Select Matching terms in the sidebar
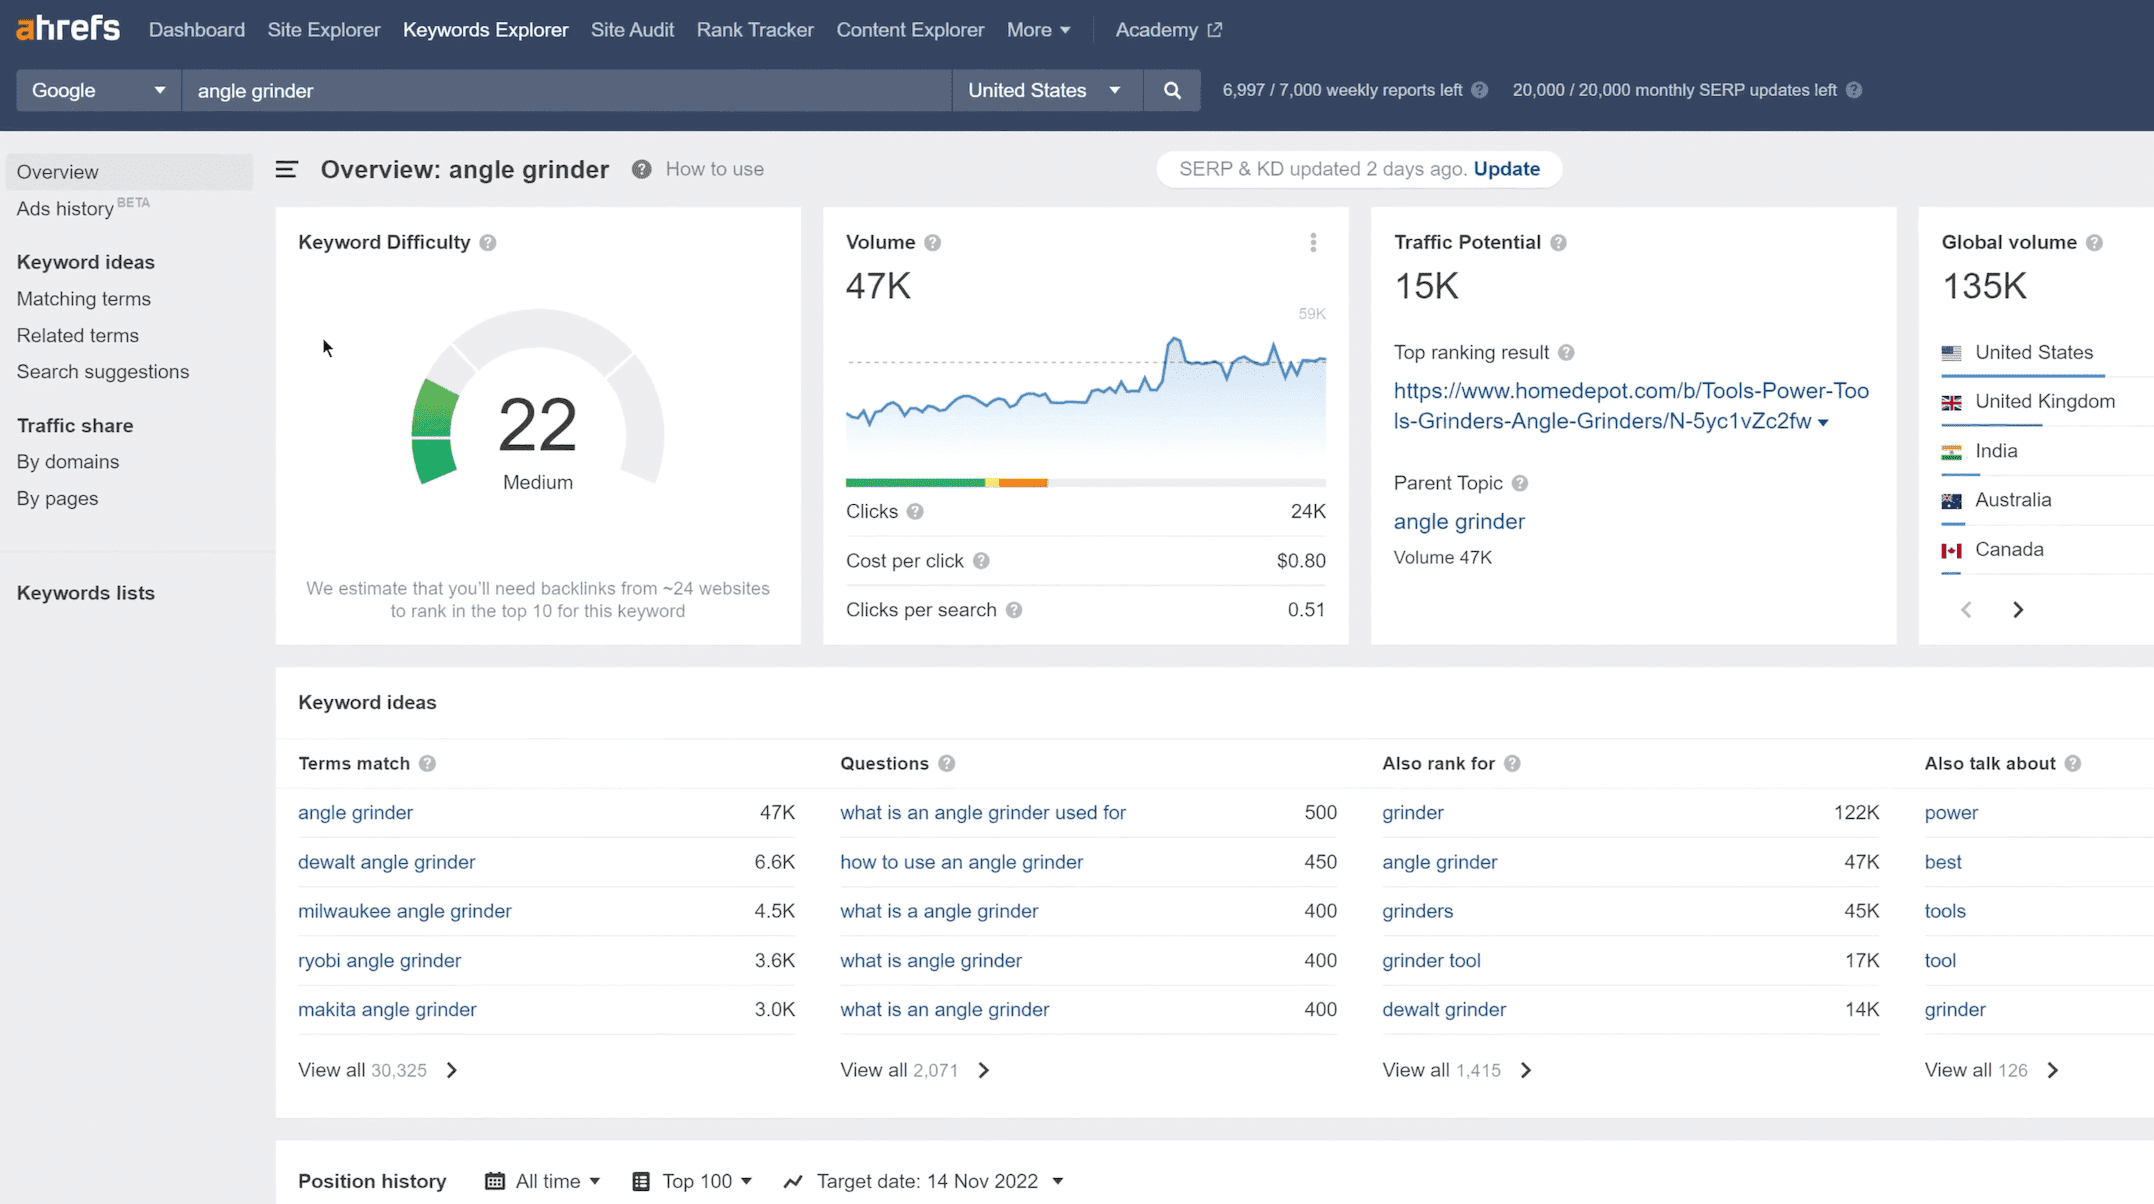Image resolution: width=2154 pixels, height=1204 pixels. pyautogui.click(x=84, y=299)
